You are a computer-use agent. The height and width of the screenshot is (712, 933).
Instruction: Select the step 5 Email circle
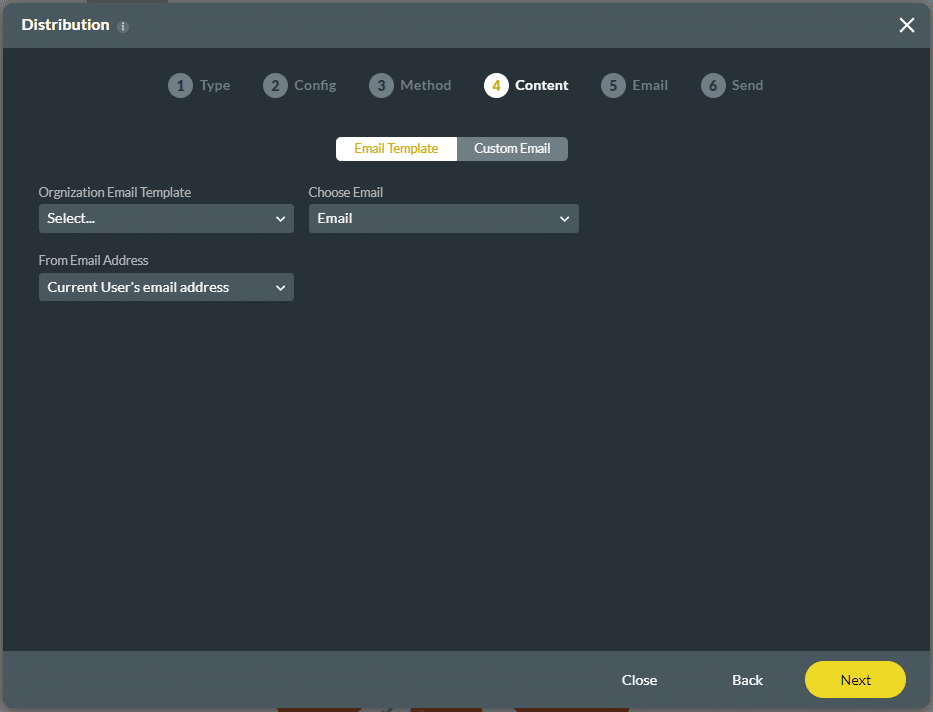coord(613,85)
